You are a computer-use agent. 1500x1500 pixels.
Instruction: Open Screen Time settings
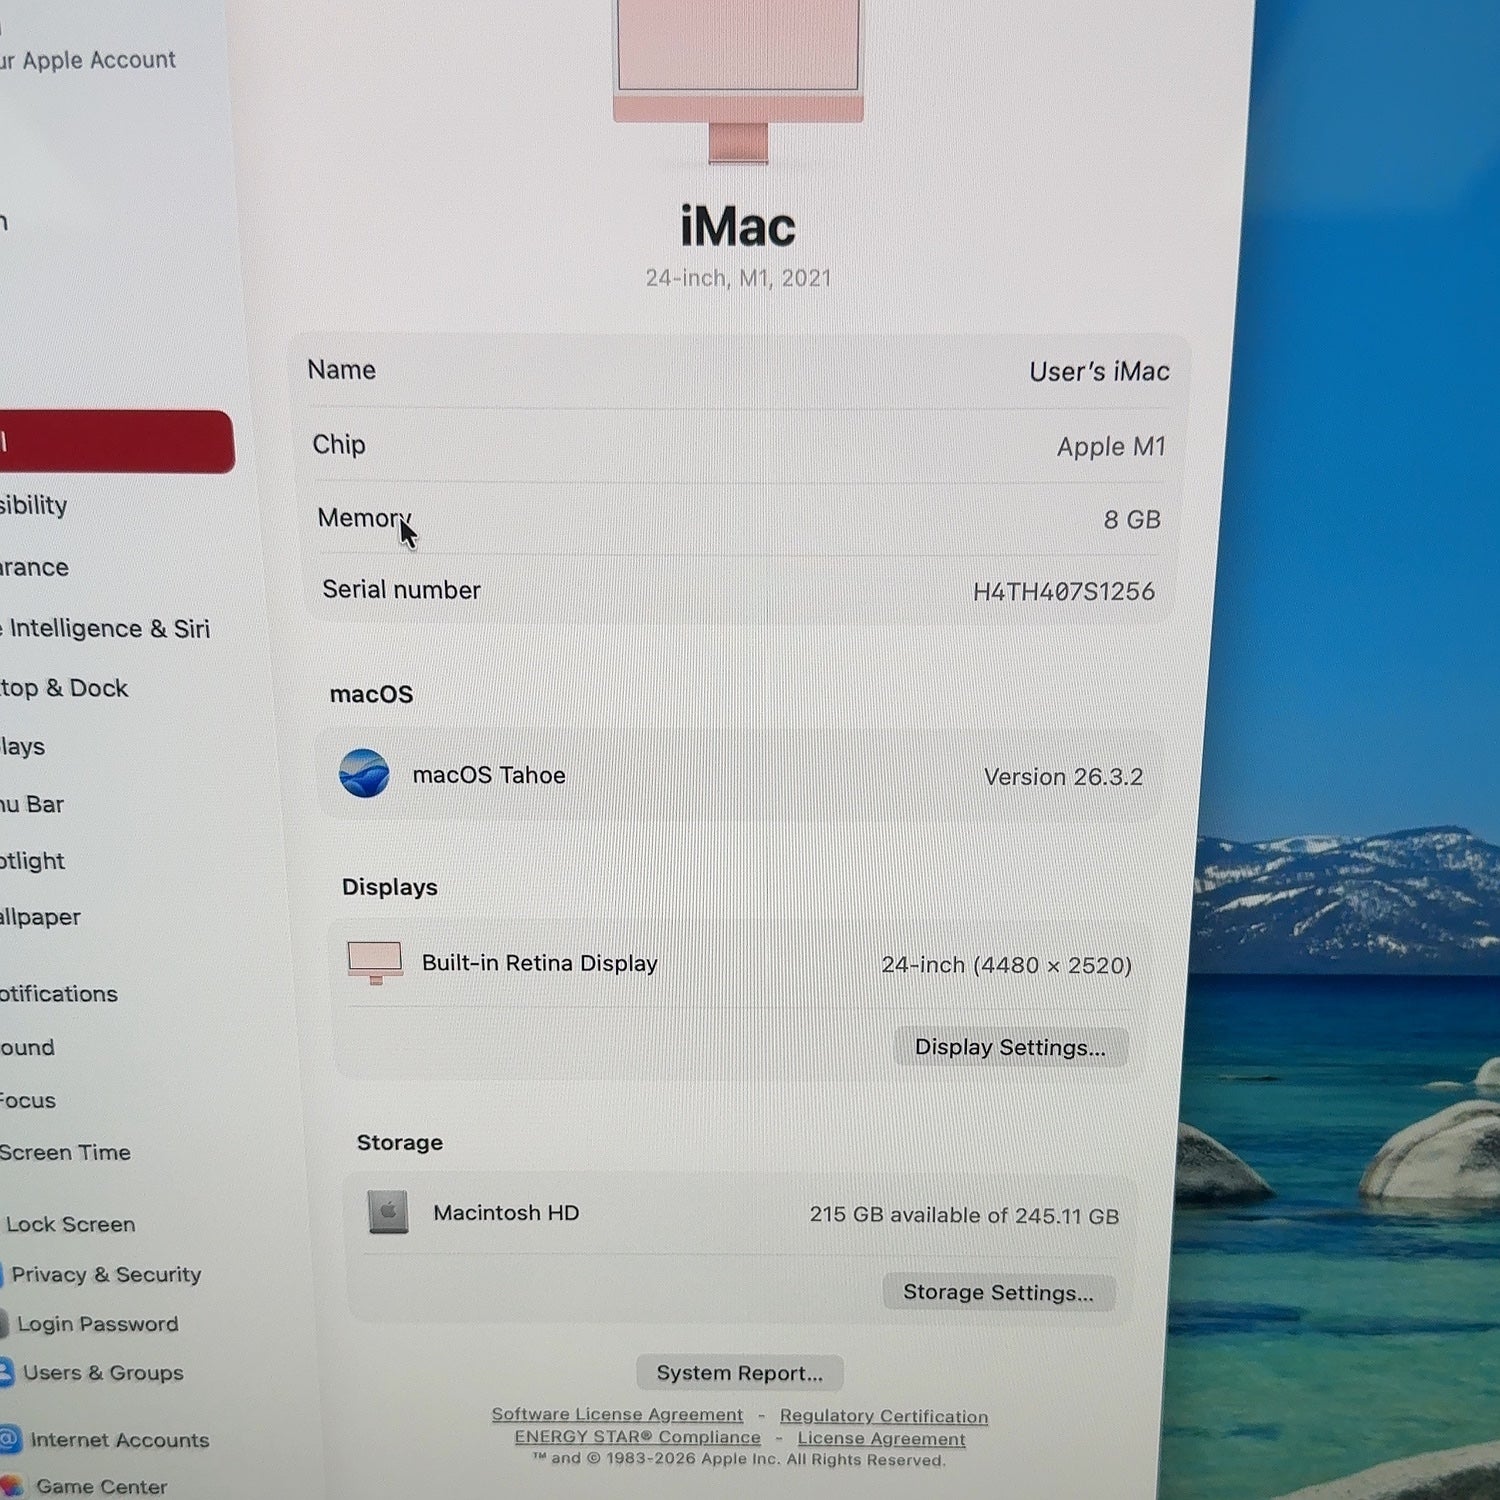[x=65, y=1152]
